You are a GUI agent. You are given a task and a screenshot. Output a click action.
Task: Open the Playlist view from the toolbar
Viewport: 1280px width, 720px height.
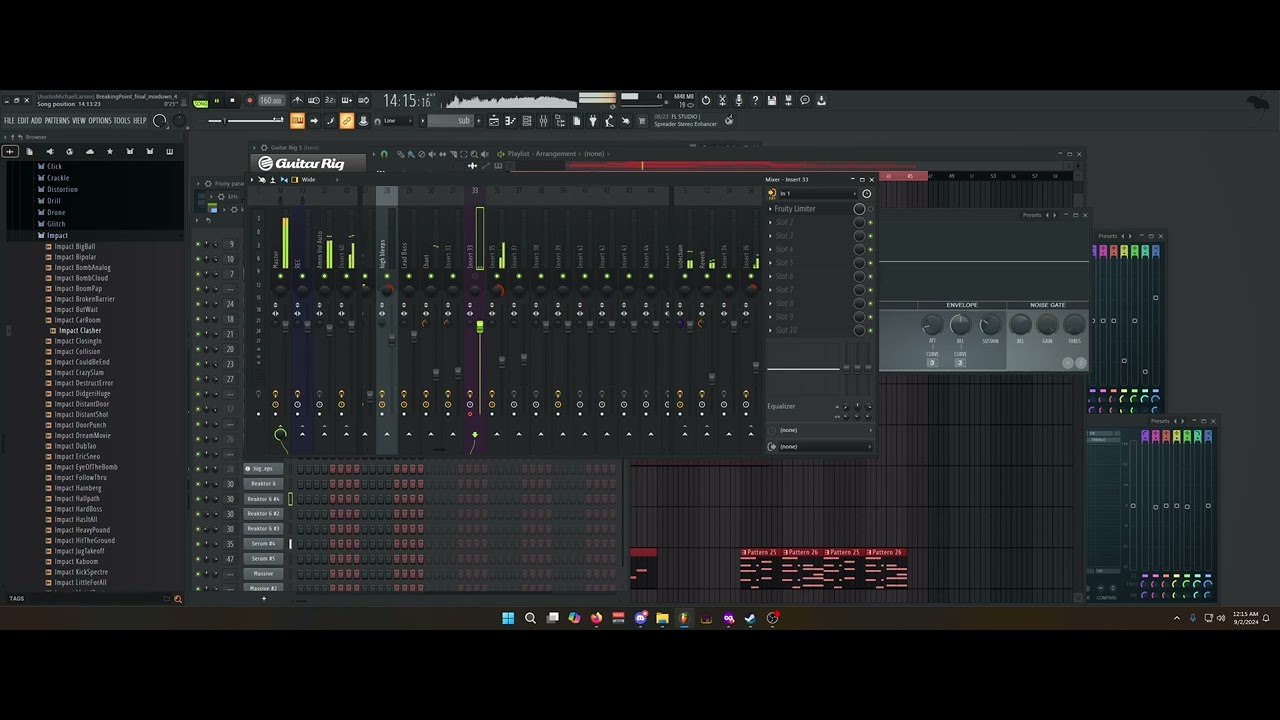tap(494, 121)
